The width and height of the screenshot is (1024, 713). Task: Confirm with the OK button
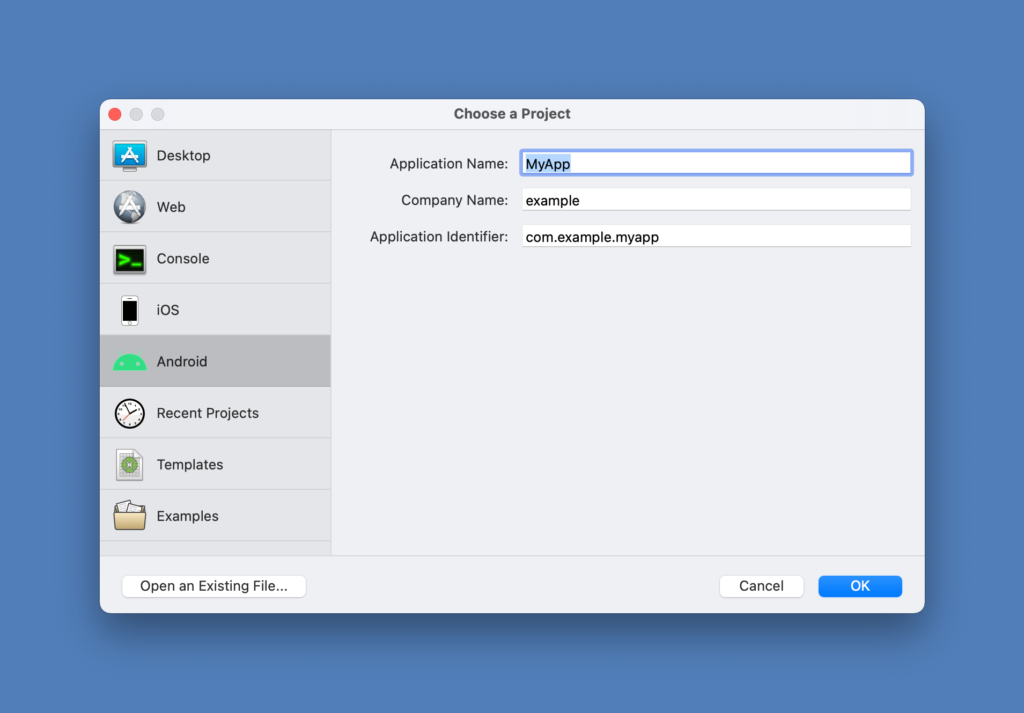pos(860,586)
